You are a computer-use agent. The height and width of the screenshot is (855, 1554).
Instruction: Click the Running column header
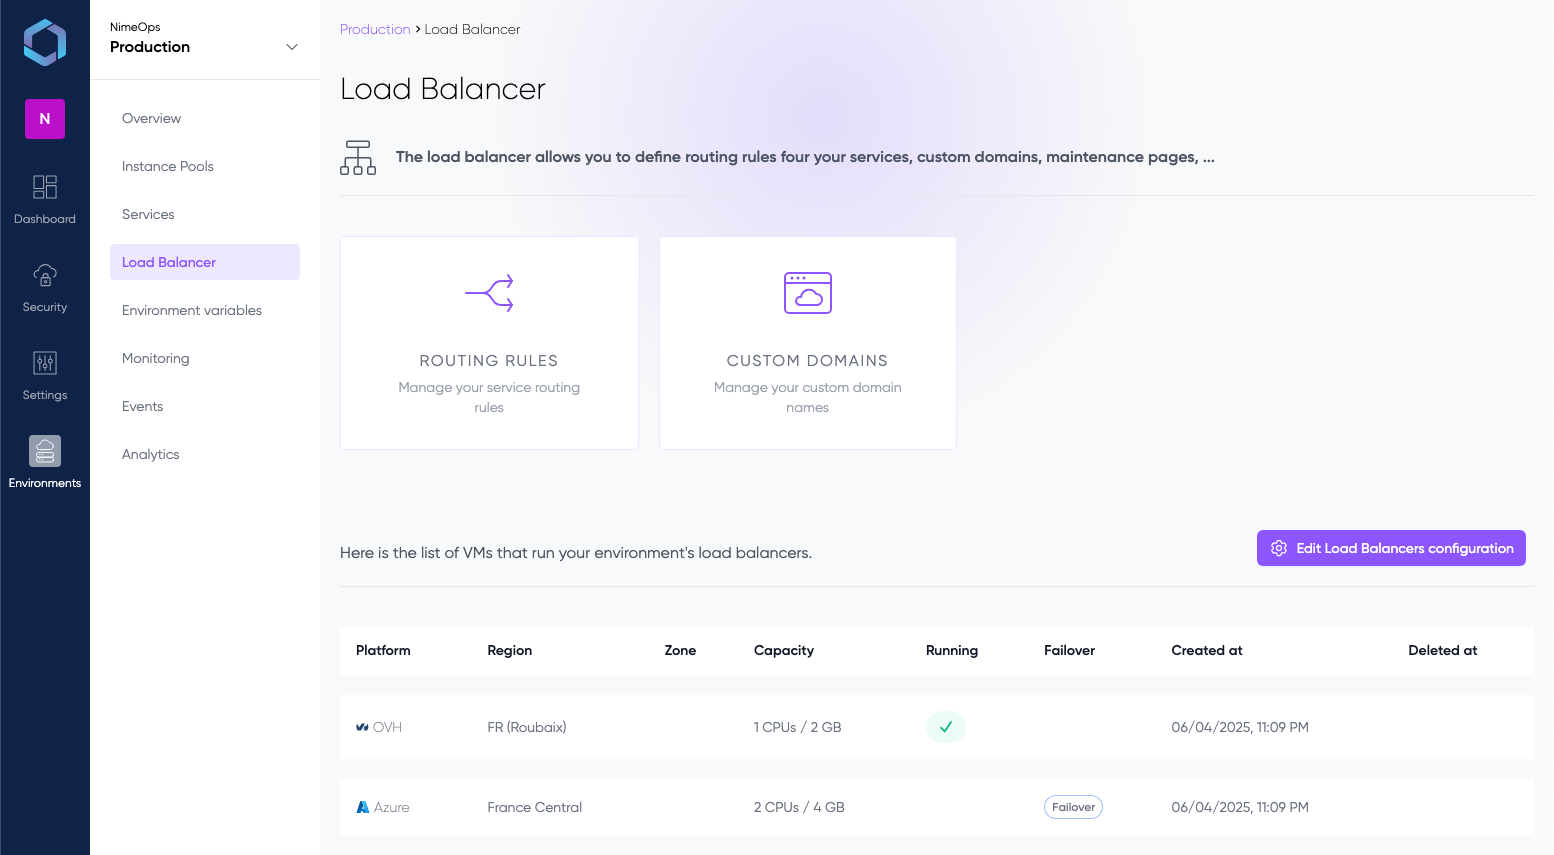952,650
